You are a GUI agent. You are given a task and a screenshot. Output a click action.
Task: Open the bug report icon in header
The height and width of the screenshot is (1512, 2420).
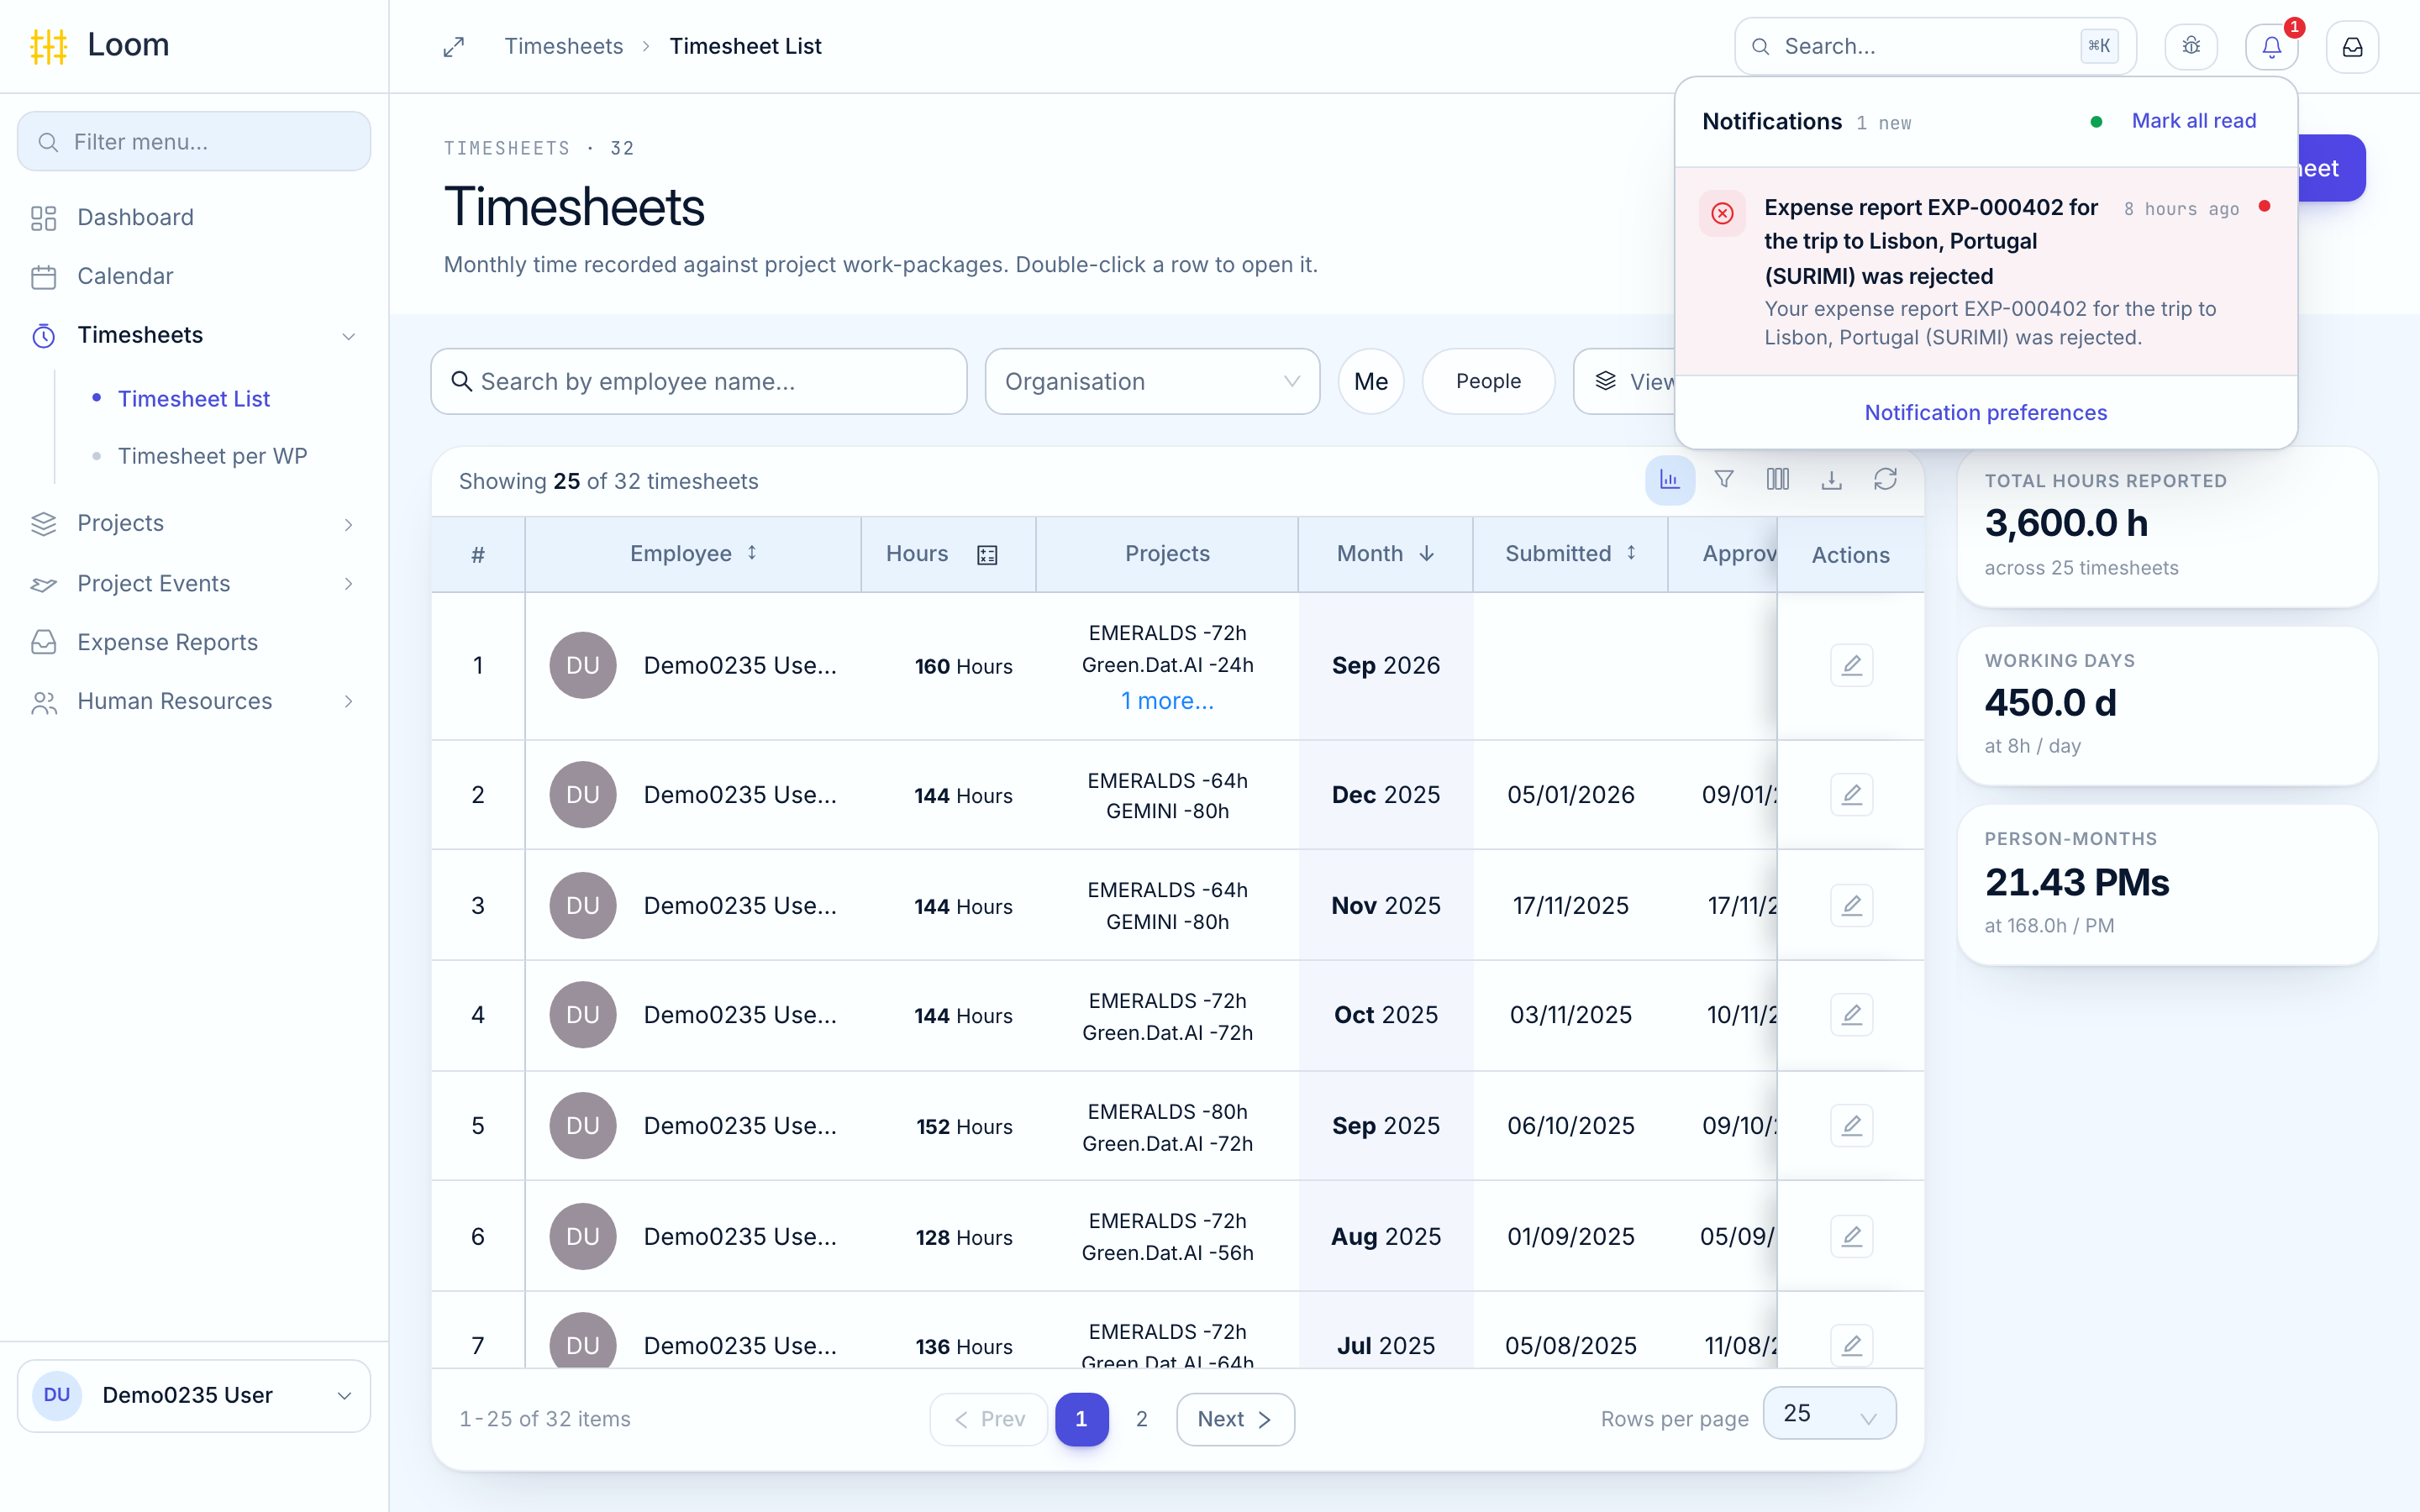(x=2191, y=47)
